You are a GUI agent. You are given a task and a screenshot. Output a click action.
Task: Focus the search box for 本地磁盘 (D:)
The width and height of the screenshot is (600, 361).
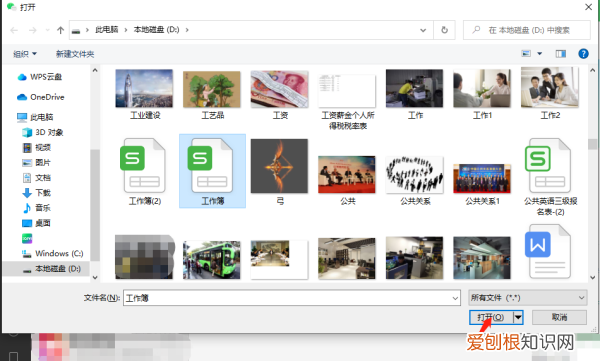coord(527,30)
